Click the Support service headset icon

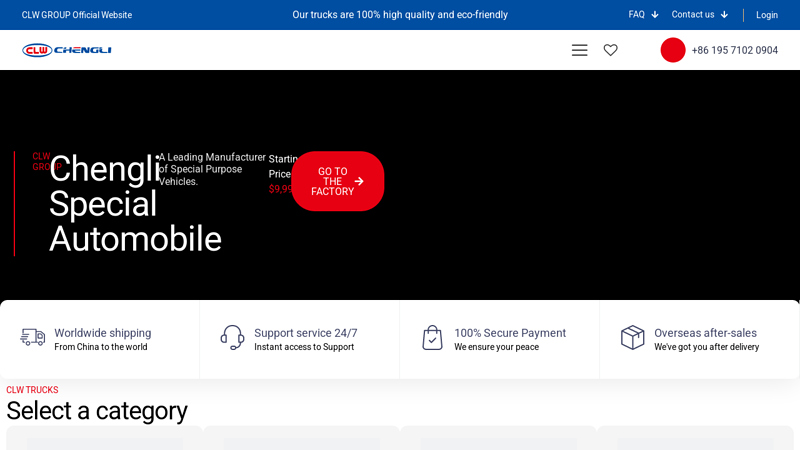[x=232, y=337]
